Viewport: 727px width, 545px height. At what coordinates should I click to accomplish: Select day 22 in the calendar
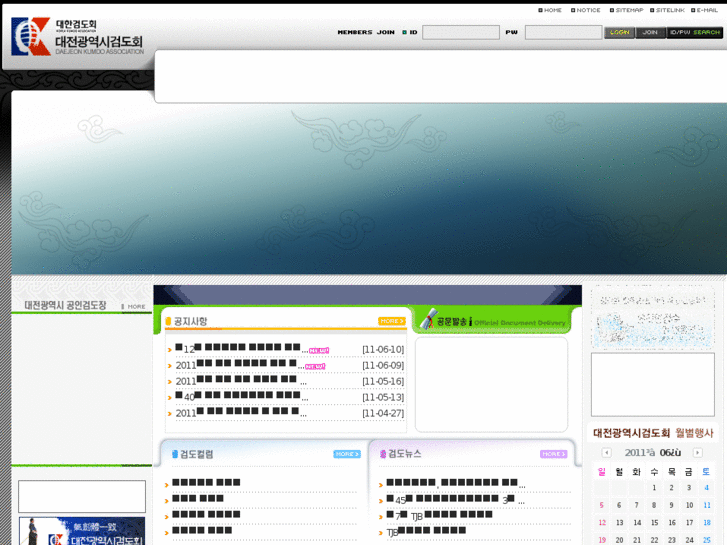pyautogui.click(x=654, y=540)
